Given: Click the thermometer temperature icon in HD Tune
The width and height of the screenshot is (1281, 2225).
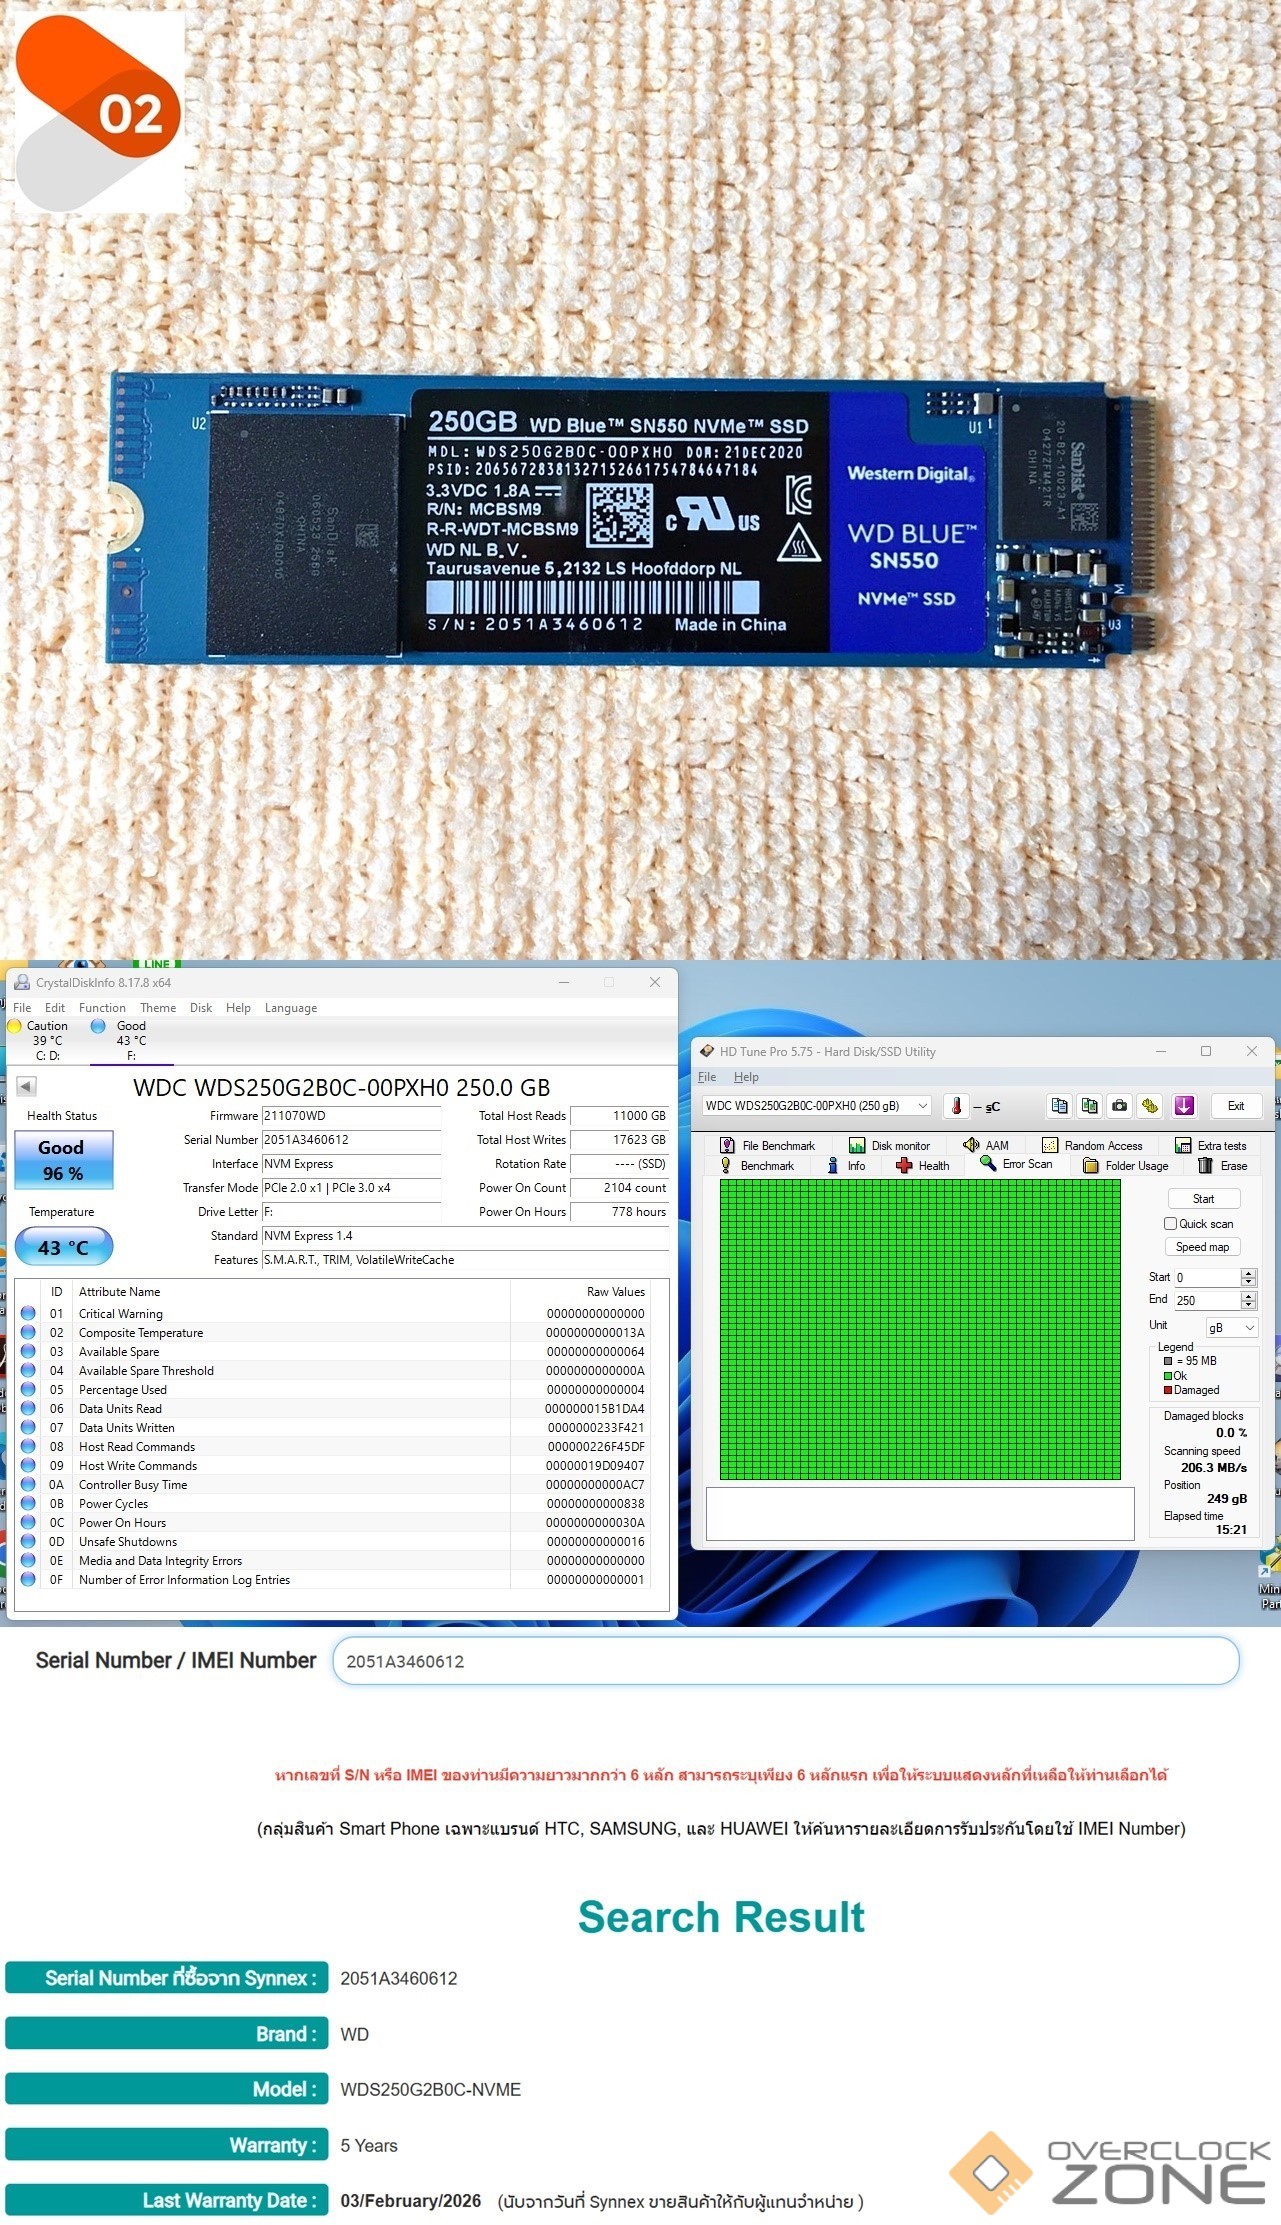Looking at the screenshot, I should click(956, 1106).
